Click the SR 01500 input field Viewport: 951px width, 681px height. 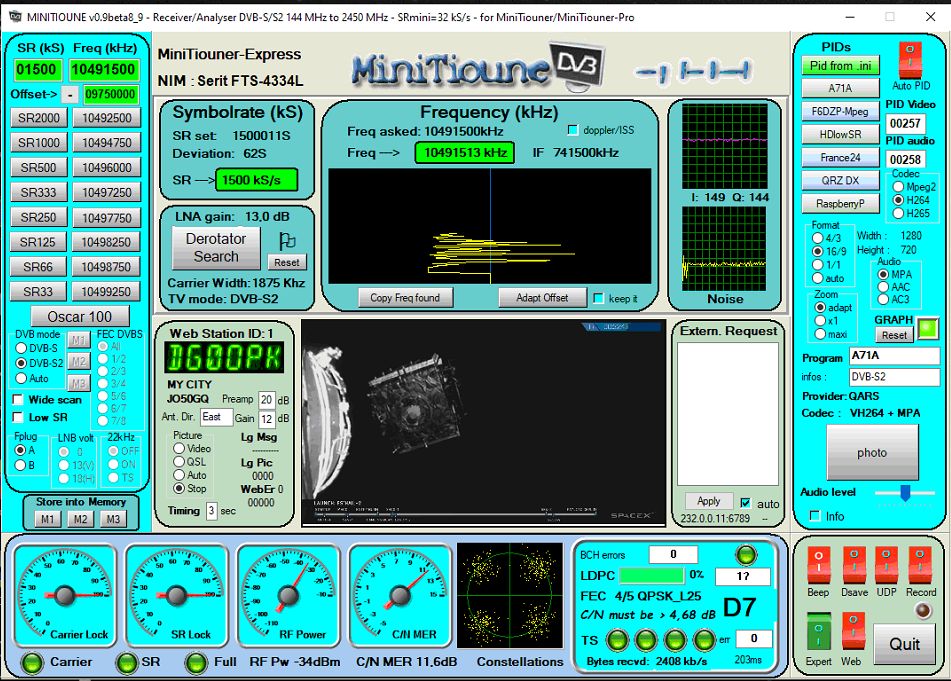(37, 70)
